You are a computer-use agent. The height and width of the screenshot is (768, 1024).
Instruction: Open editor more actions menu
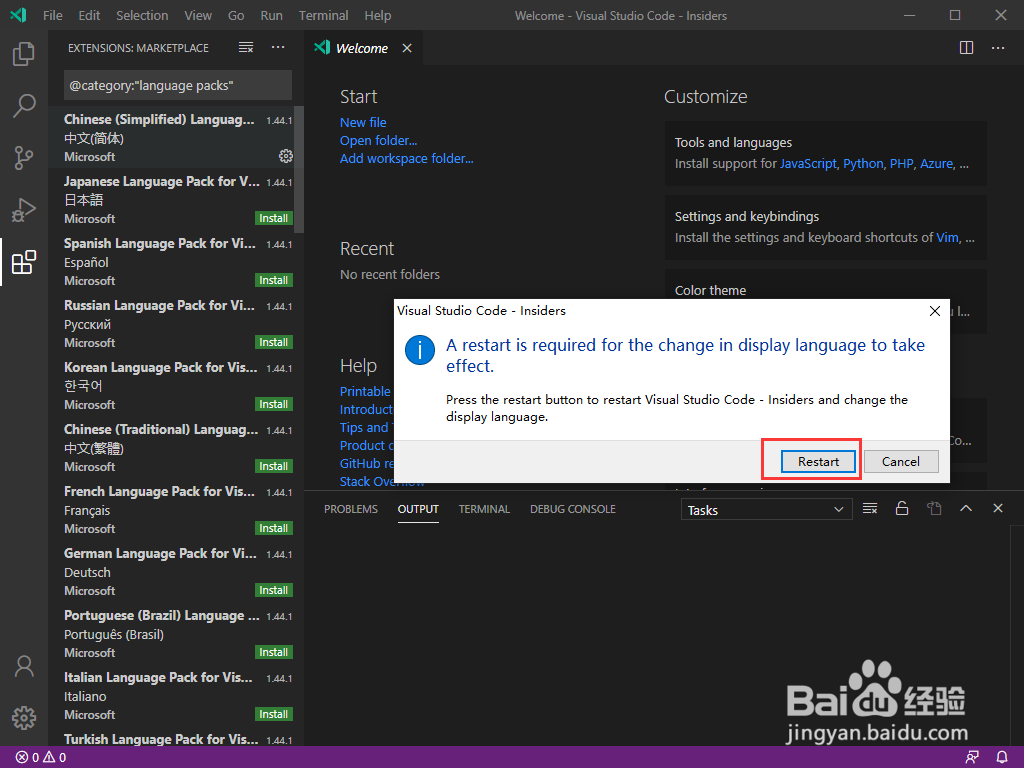(x=998, y=48)
